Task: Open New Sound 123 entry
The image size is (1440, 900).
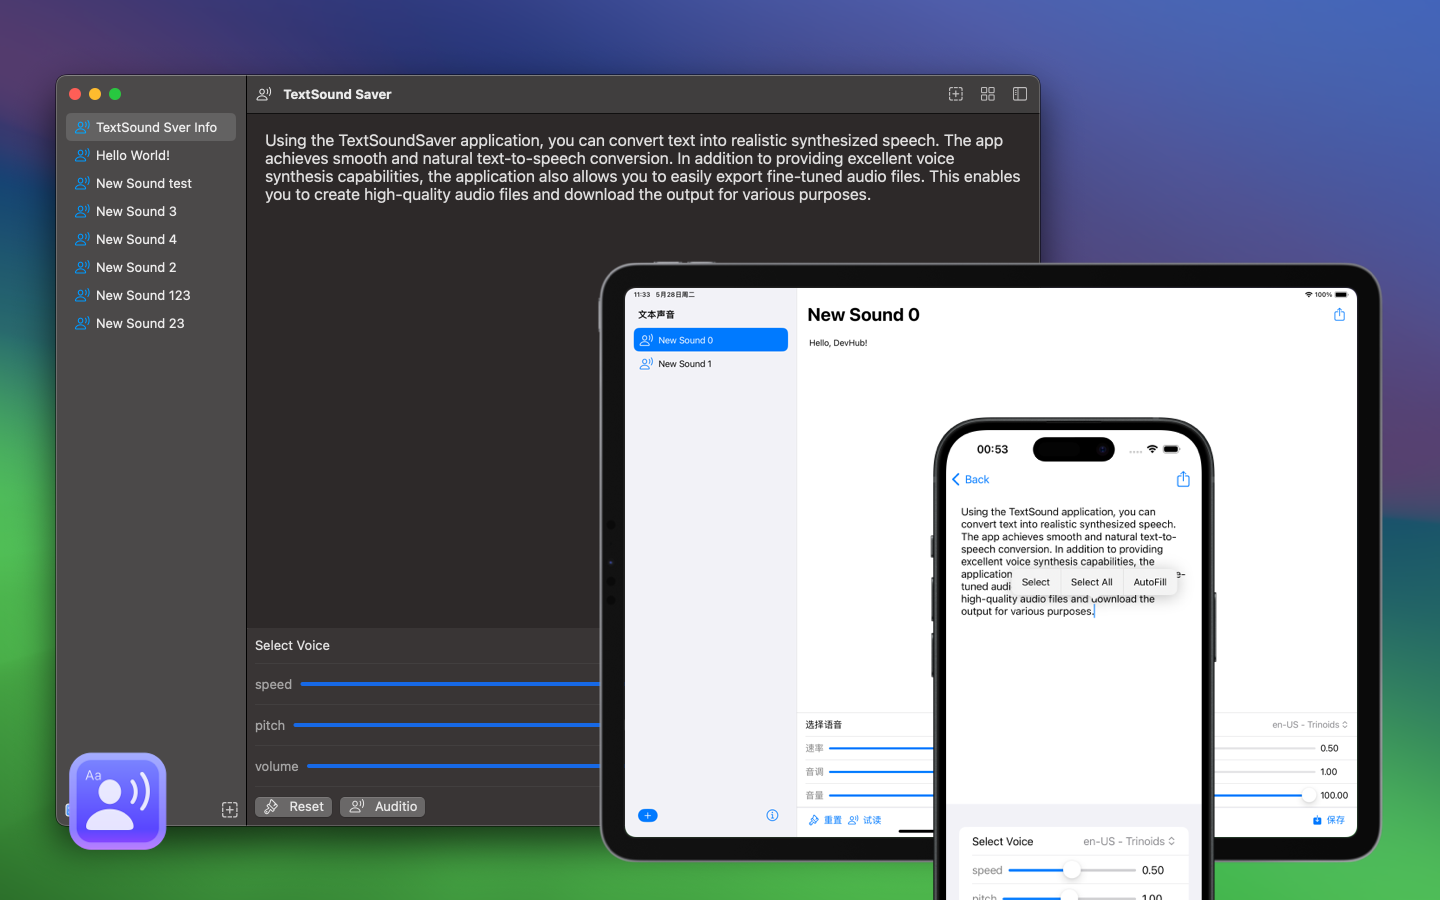Action: tap(151, 295)
